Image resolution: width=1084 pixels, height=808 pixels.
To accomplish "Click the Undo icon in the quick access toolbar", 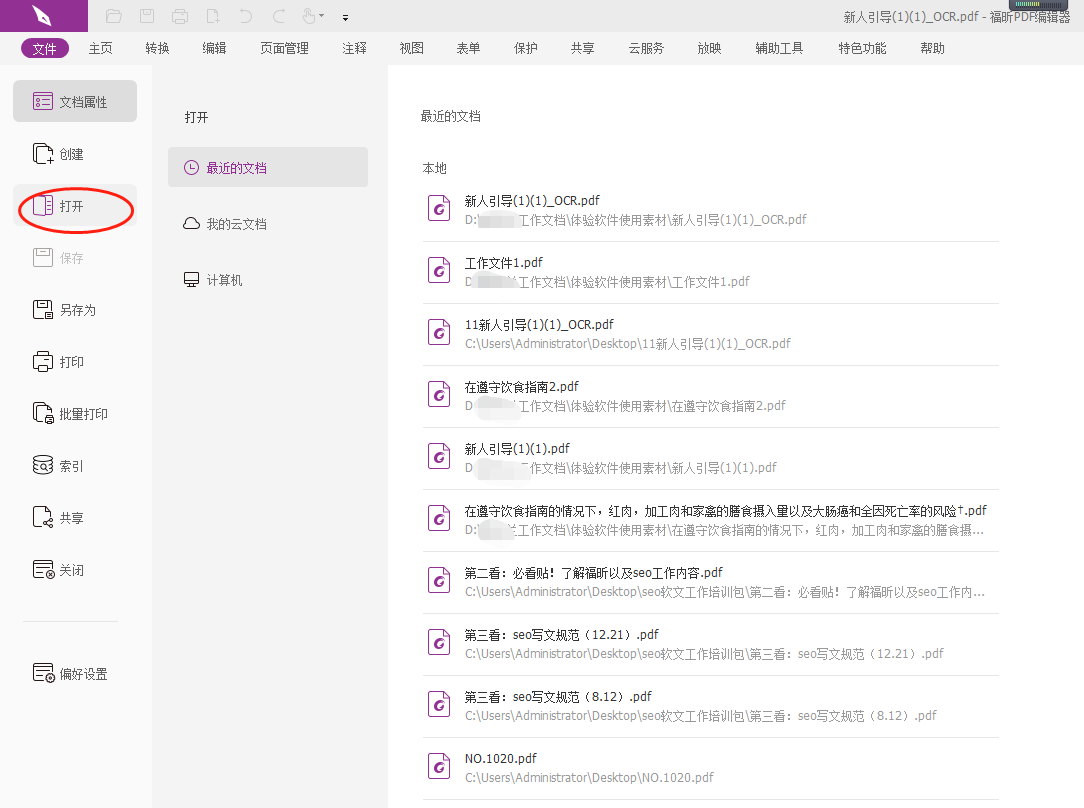I will [247, 16].
